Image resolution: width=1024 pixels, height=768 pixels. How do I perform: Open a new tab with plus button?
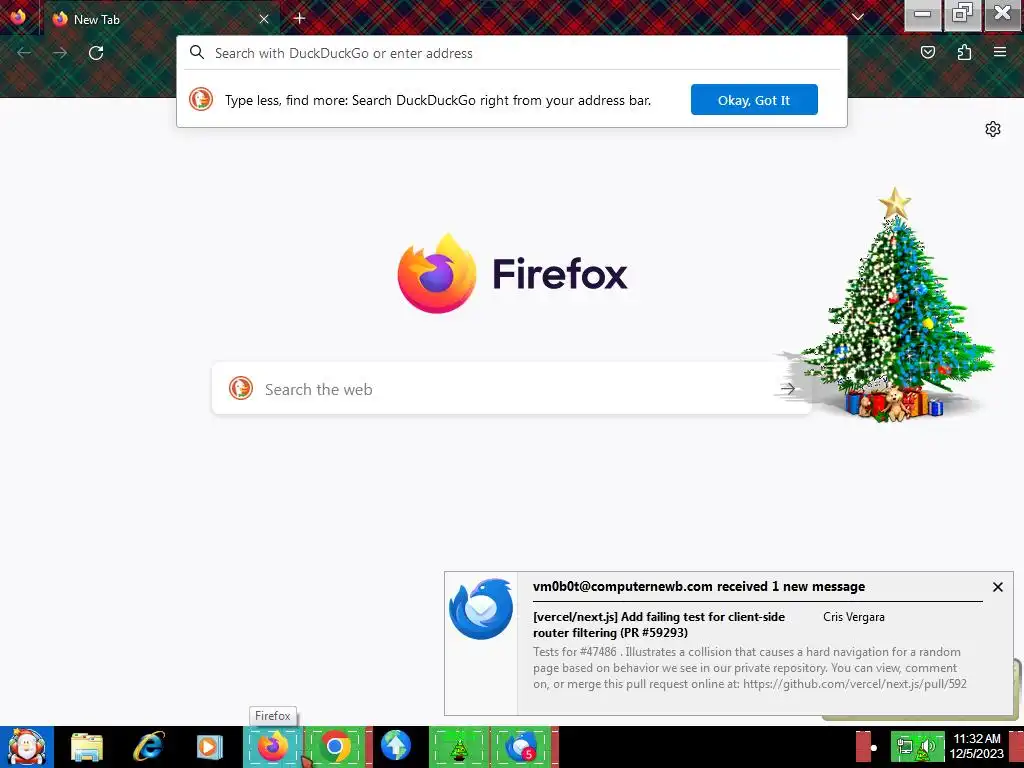[x=300, y=18]
